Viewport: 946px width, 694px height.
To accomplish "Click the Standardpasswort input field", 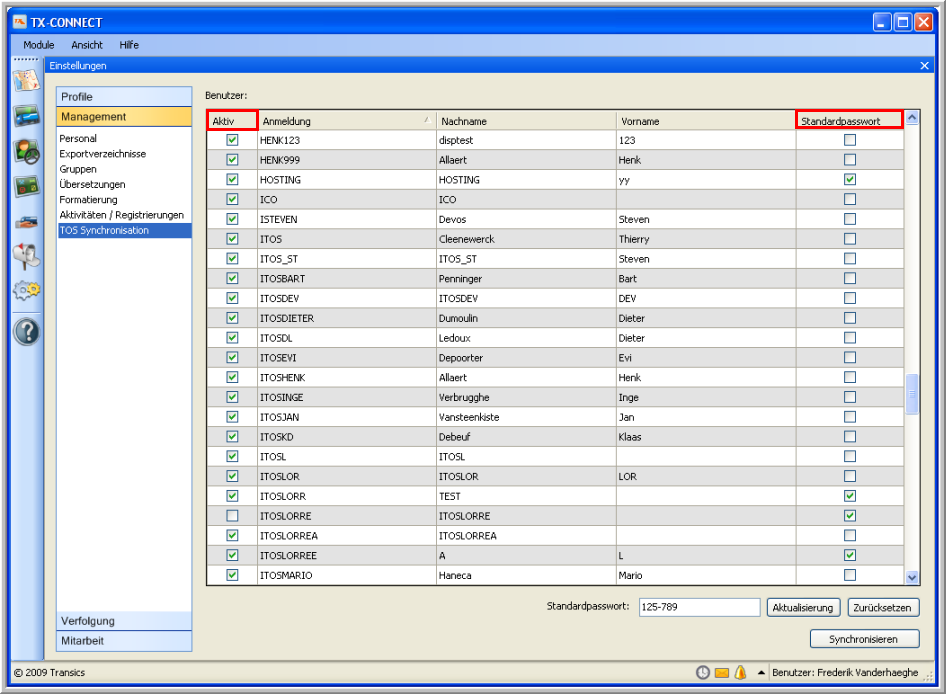I will click(699, 607).
